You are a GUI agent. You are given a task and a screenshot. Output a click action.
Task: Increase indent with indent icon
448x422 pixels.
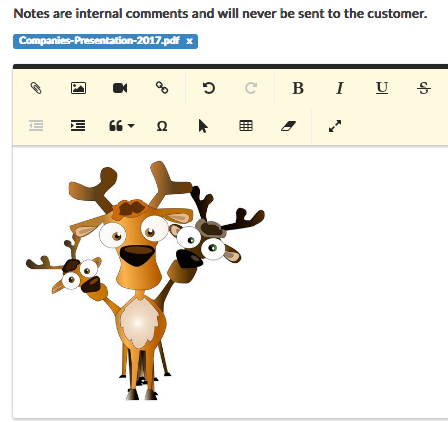(78, 126)
